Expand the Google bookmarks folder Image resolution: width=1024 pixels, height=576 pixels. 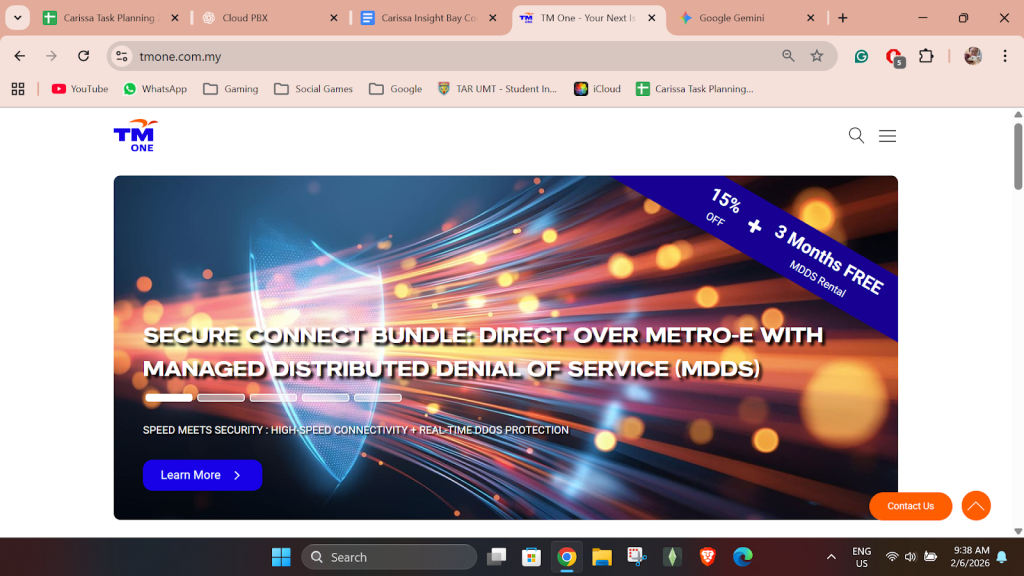395,89
